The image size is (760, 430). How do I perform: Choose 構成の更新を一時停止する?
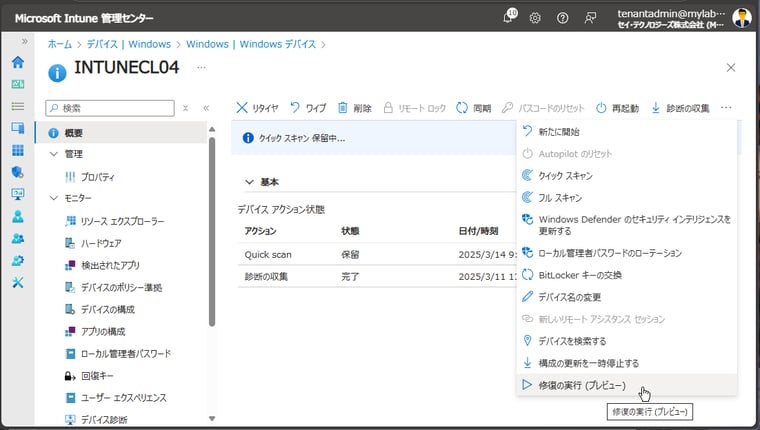pos(627,363)
